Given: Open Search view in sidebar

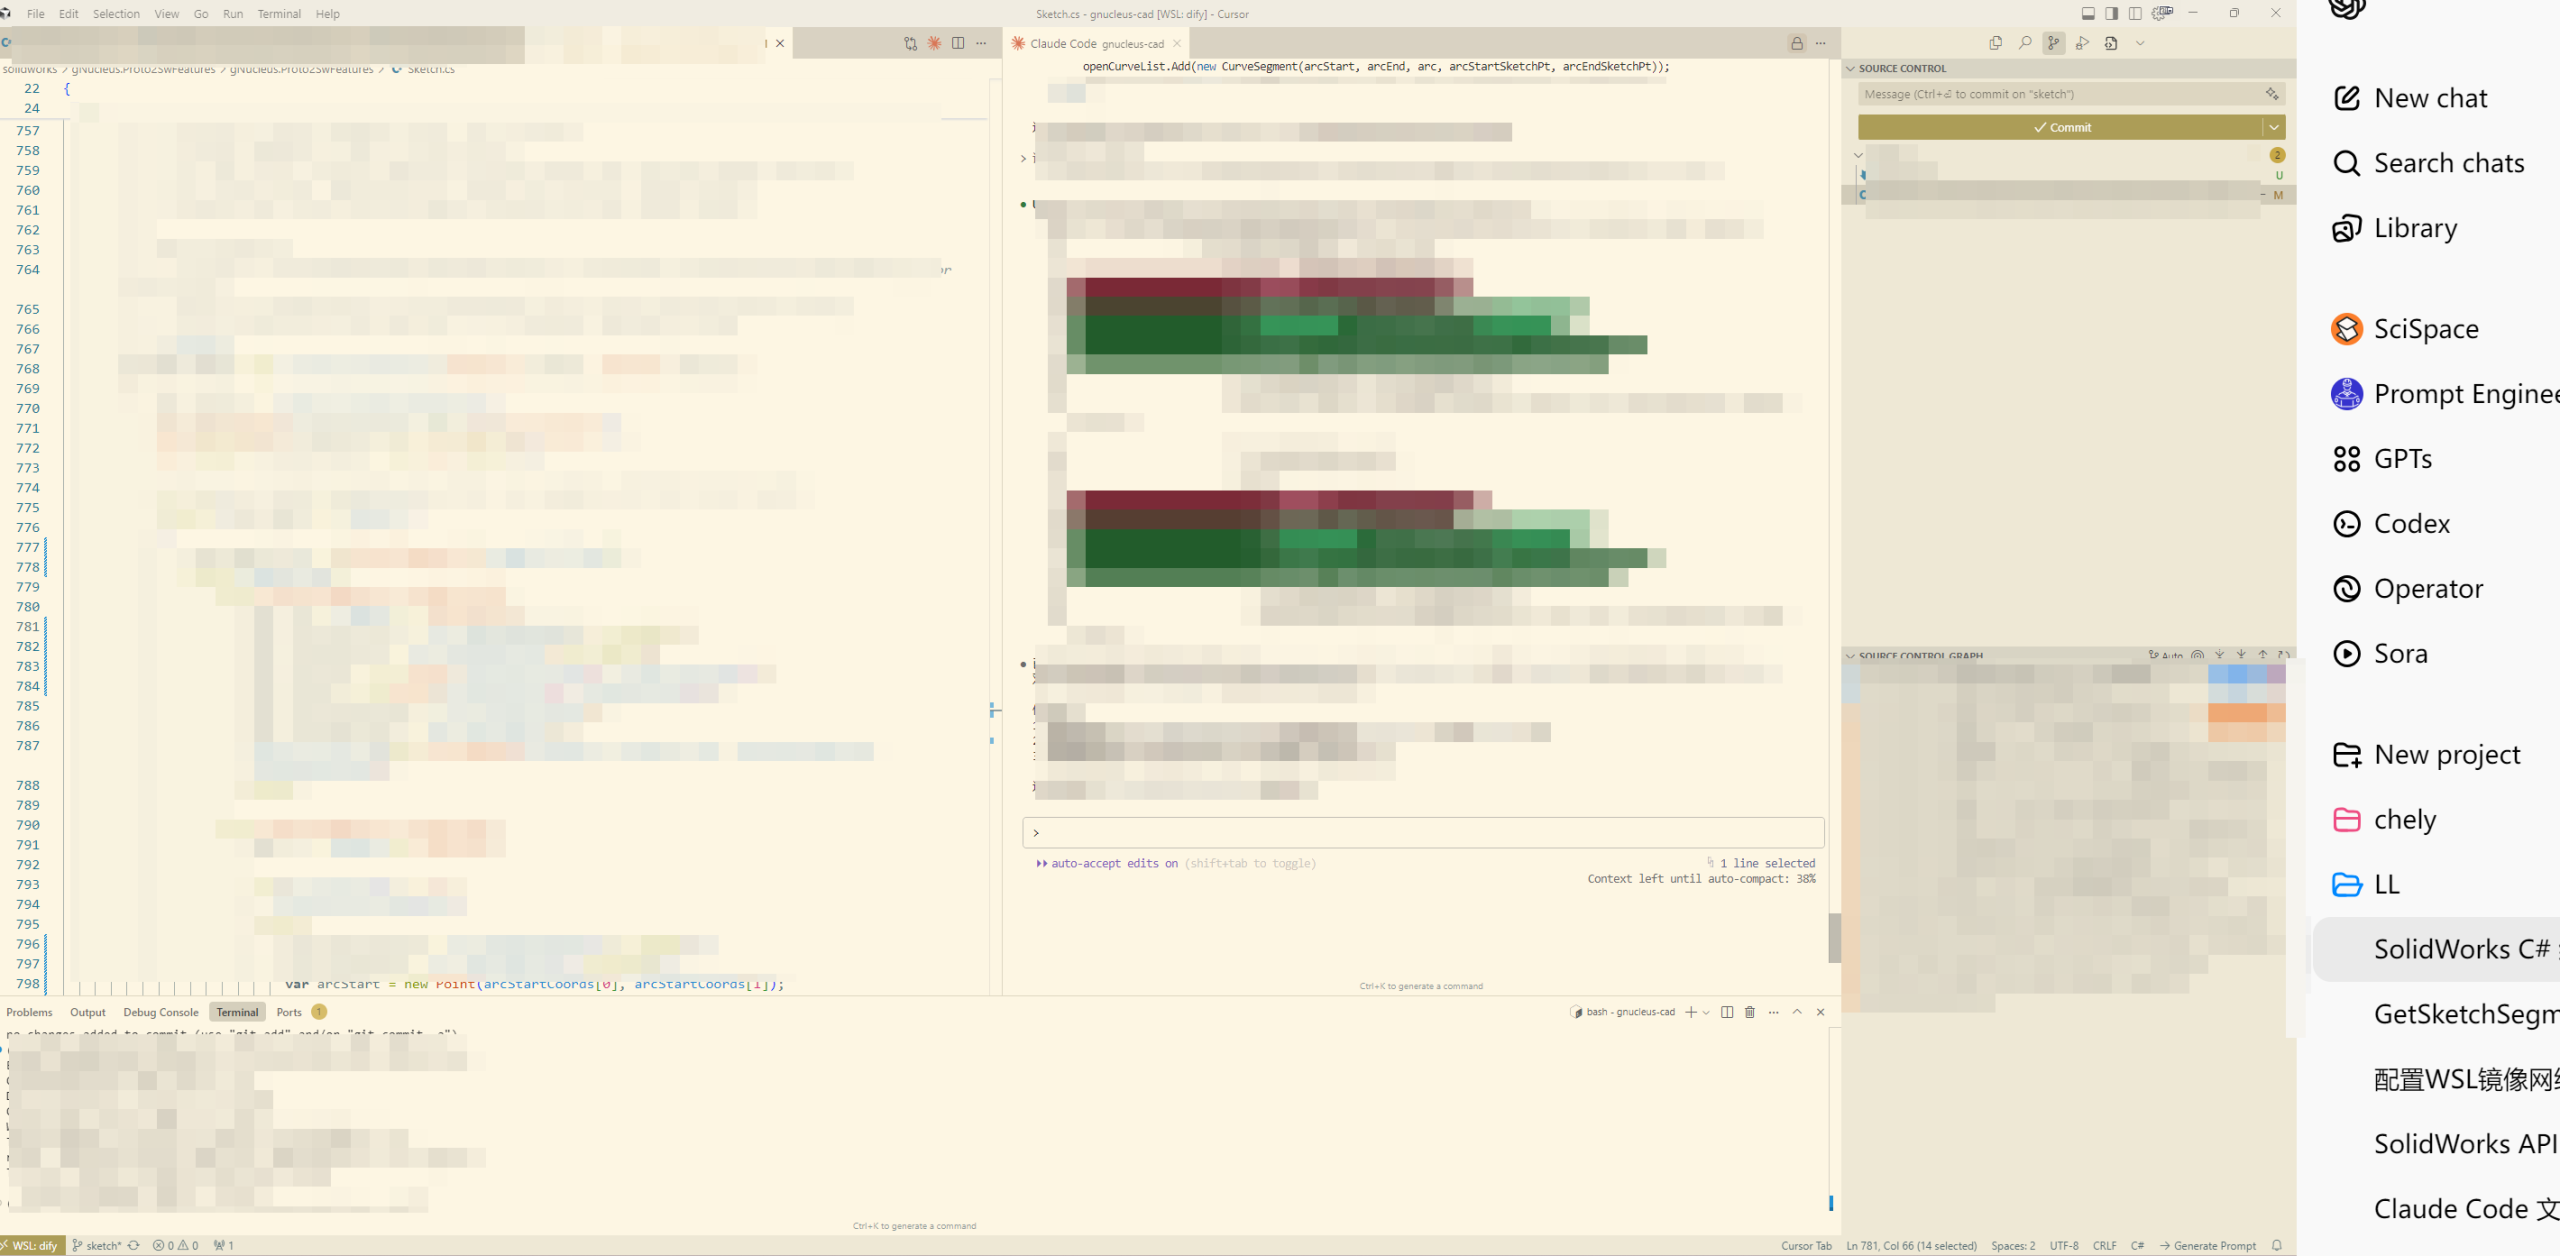Looking at the screenshot, I should [2024, 43].
